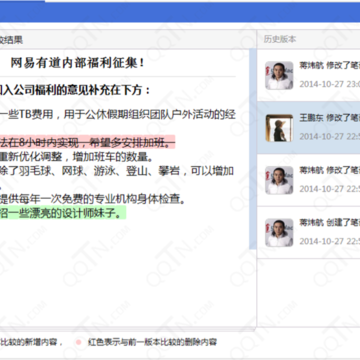
Task: Click the comparison pane's vertical scrollbar
Action: click(253, 149)
